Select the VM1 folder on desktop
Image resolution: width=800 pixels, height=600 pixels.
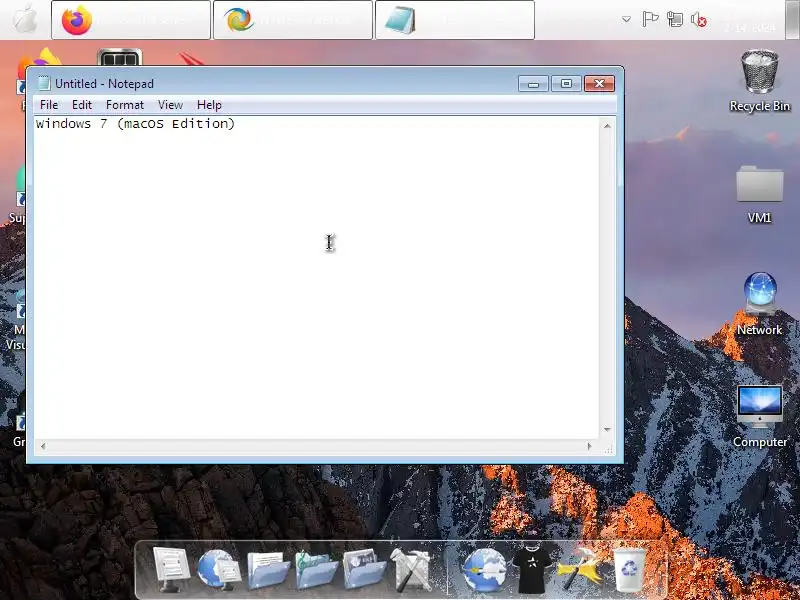(x=759, y=194)
